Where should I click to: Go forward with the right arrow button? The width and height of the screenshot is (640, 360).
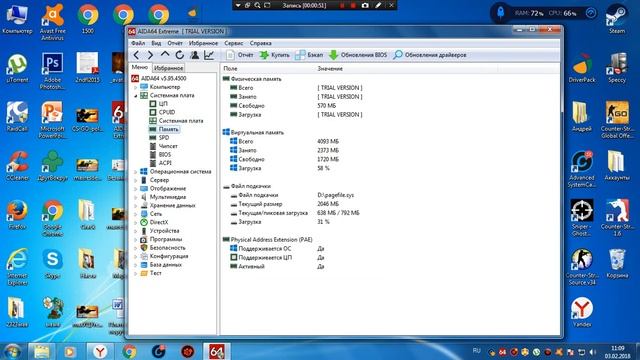(150, 55)
